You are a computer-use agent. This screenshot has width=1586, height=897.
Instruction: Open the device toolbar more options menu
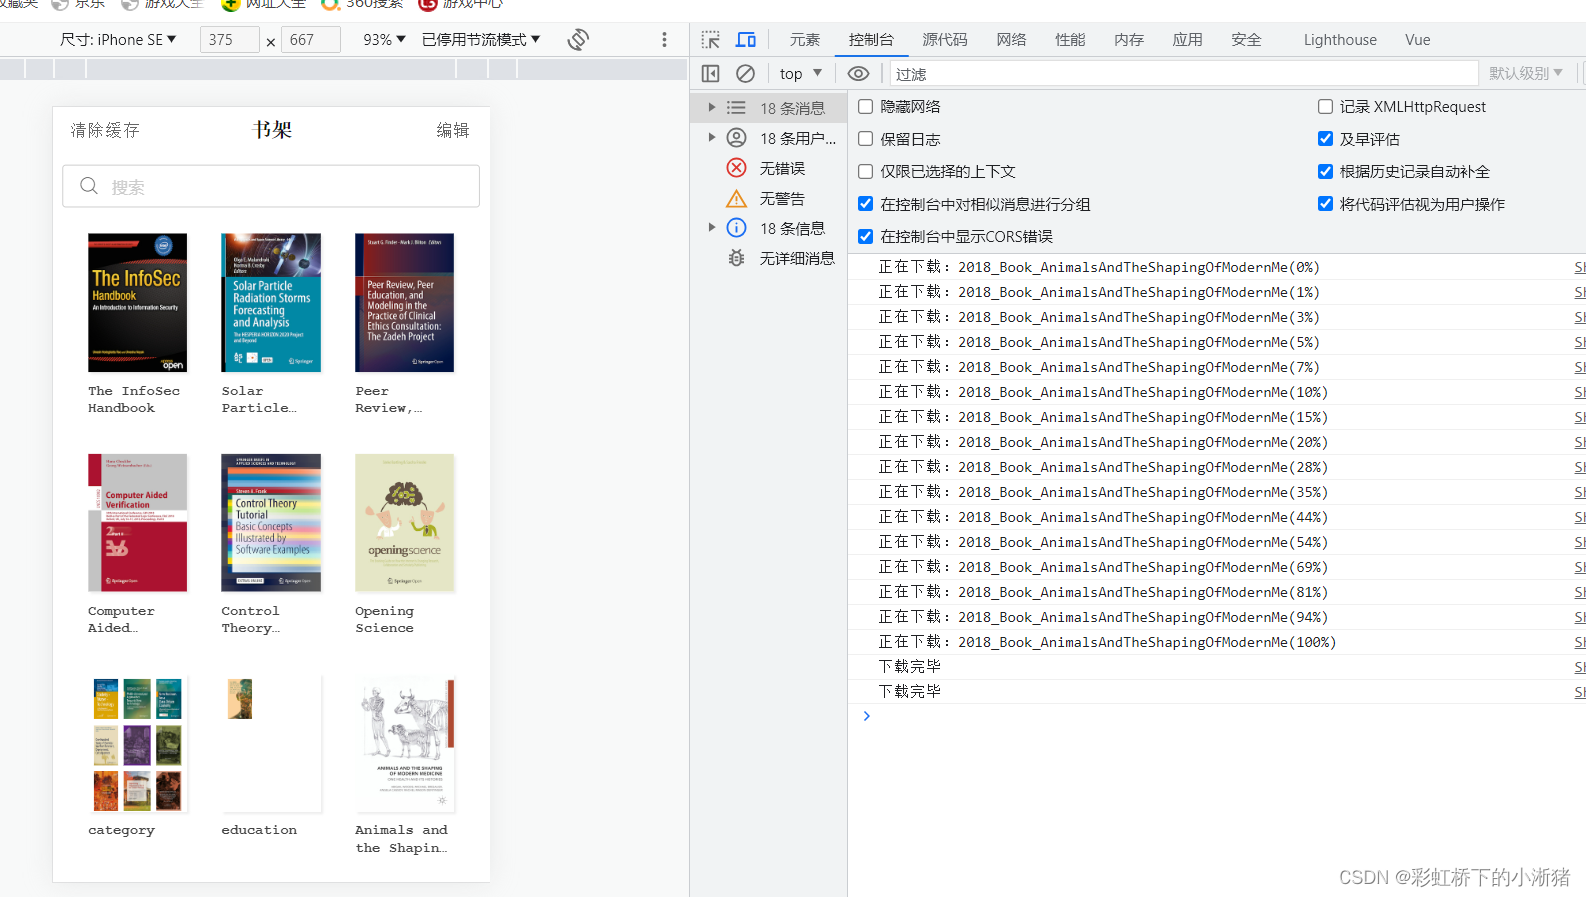tap(664, 40)
